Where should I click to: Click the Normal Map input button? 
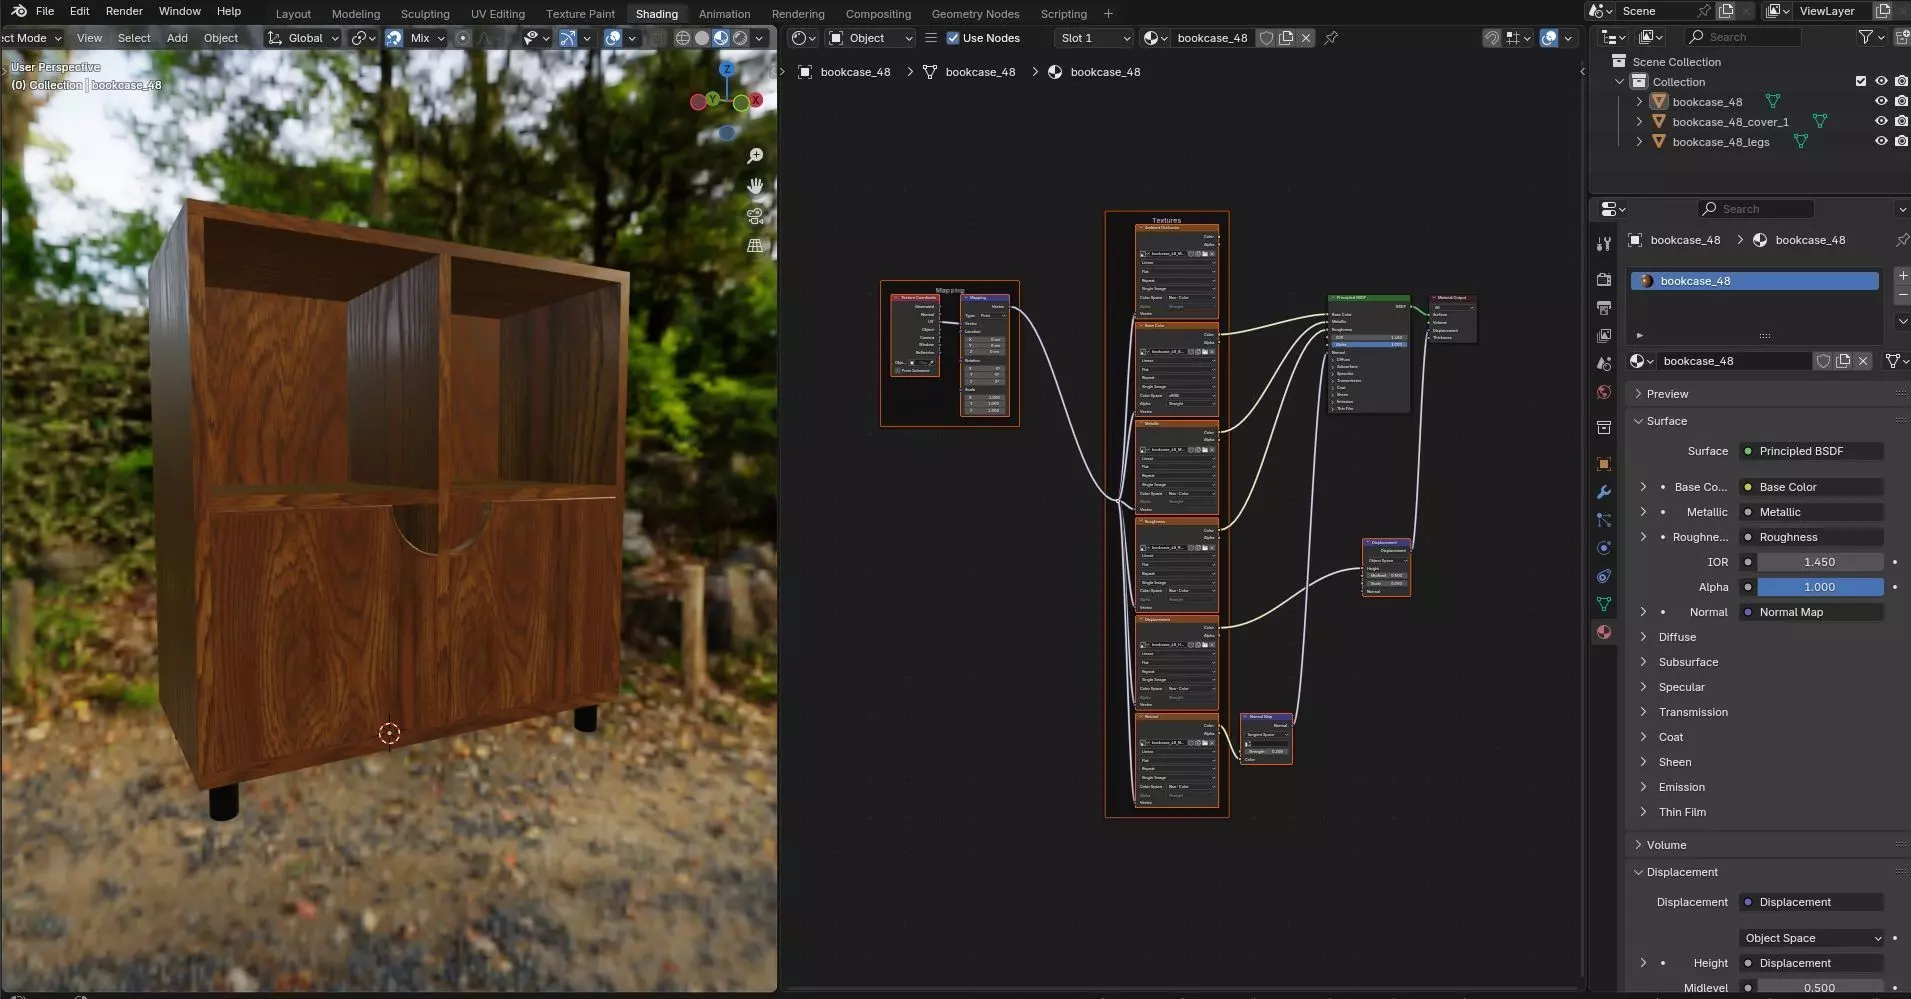point(1812,612)
